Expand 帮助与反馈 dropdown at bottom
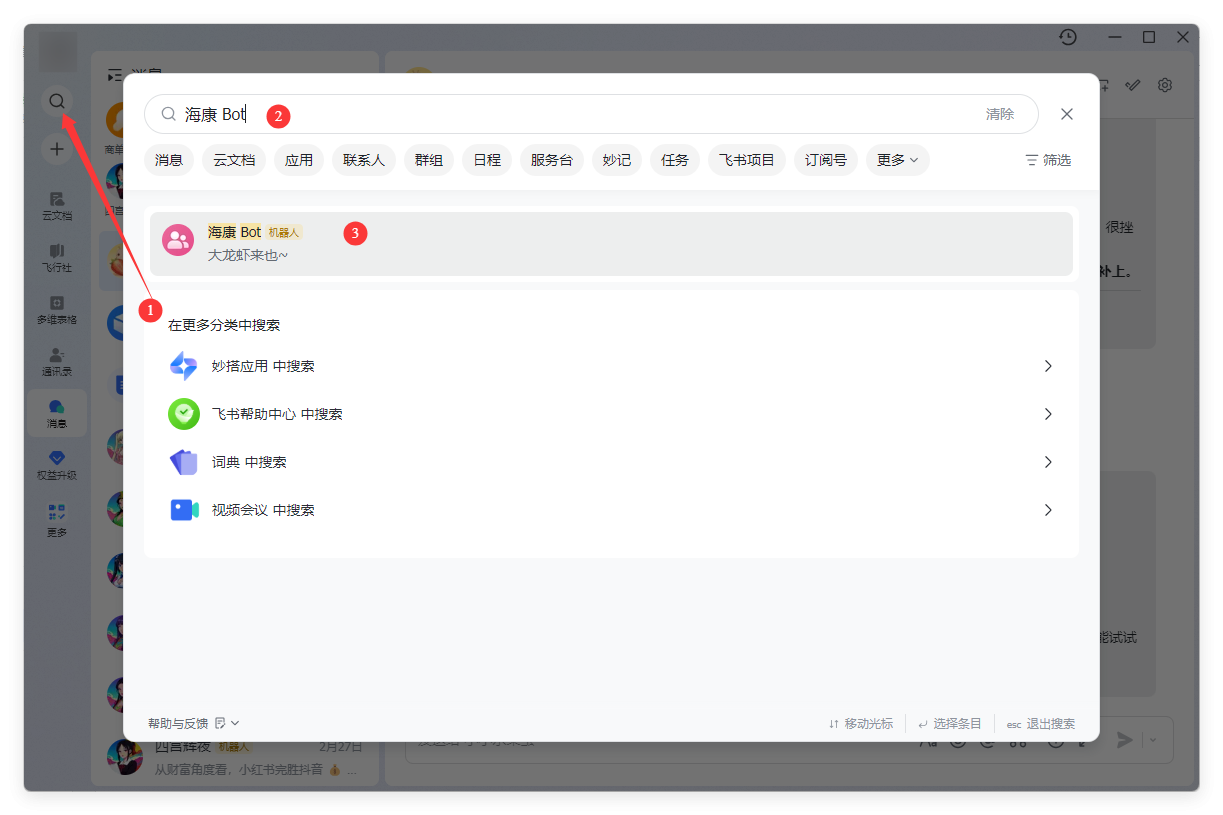The image size is (1223, 815). (x=194, y=723)
